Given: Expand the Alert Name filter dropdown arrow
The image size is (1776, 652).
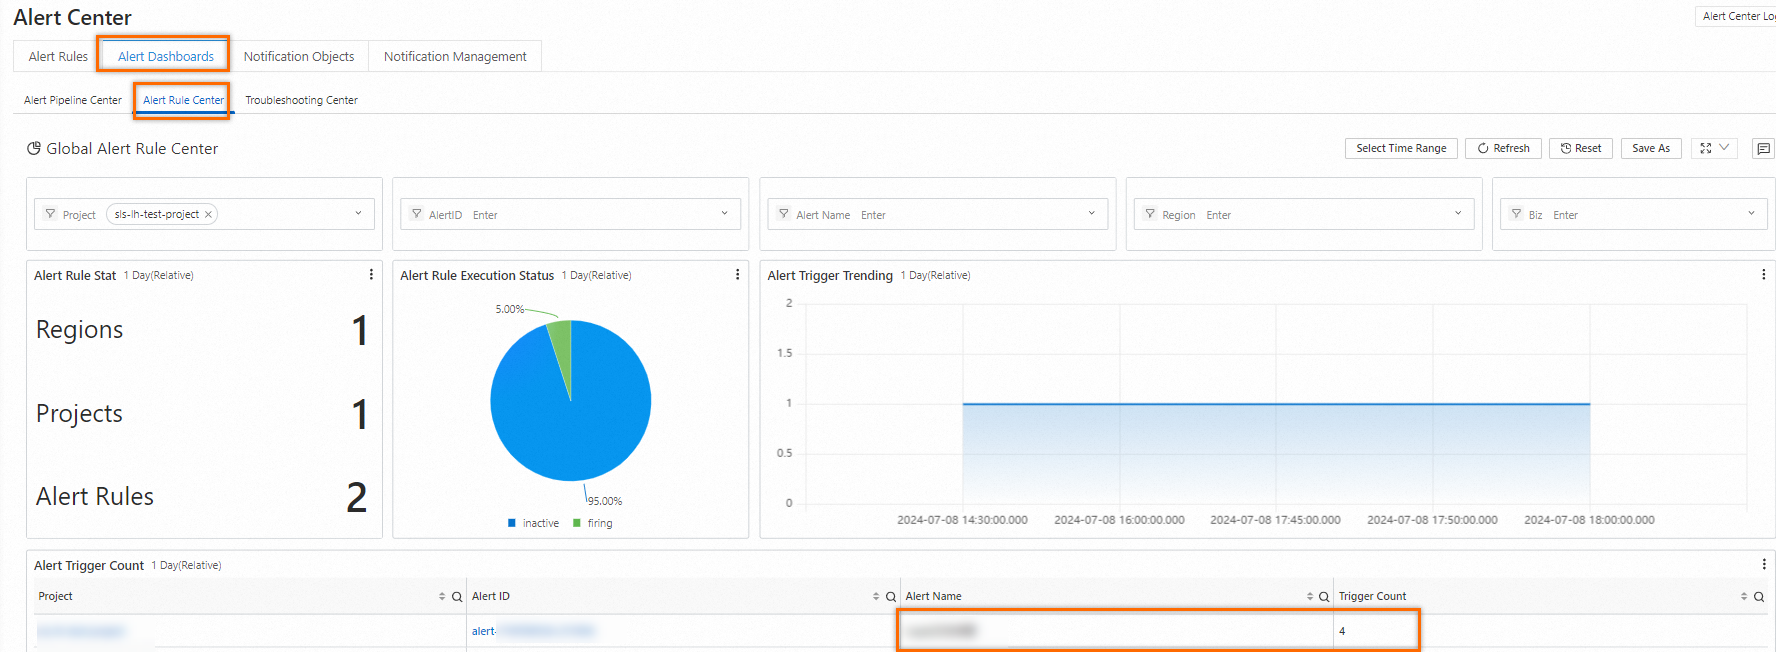Looking at the screenshot, I should pos(1091,213).
